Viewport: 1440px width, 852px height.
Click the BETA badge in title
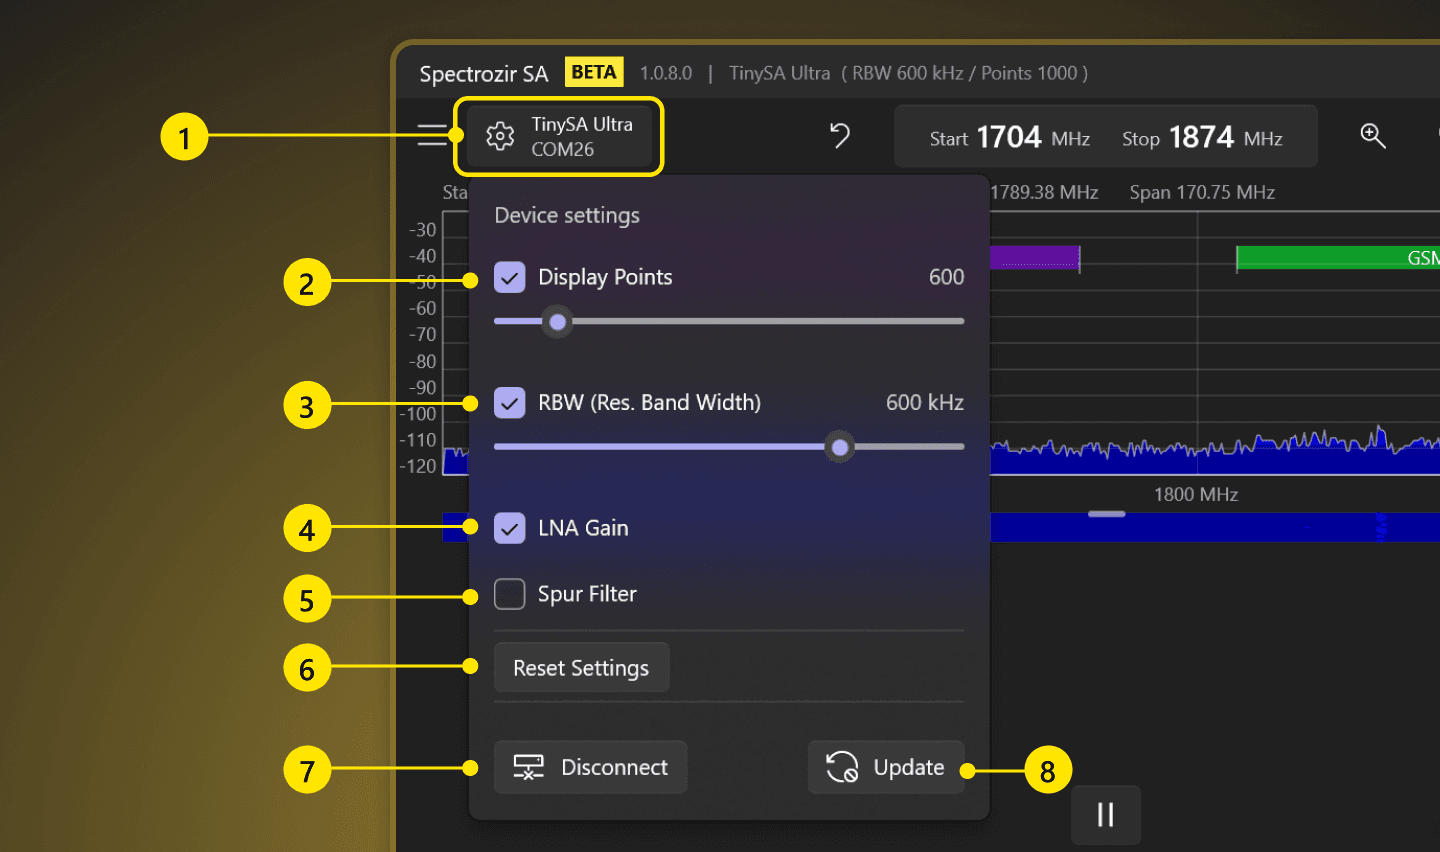594,72
